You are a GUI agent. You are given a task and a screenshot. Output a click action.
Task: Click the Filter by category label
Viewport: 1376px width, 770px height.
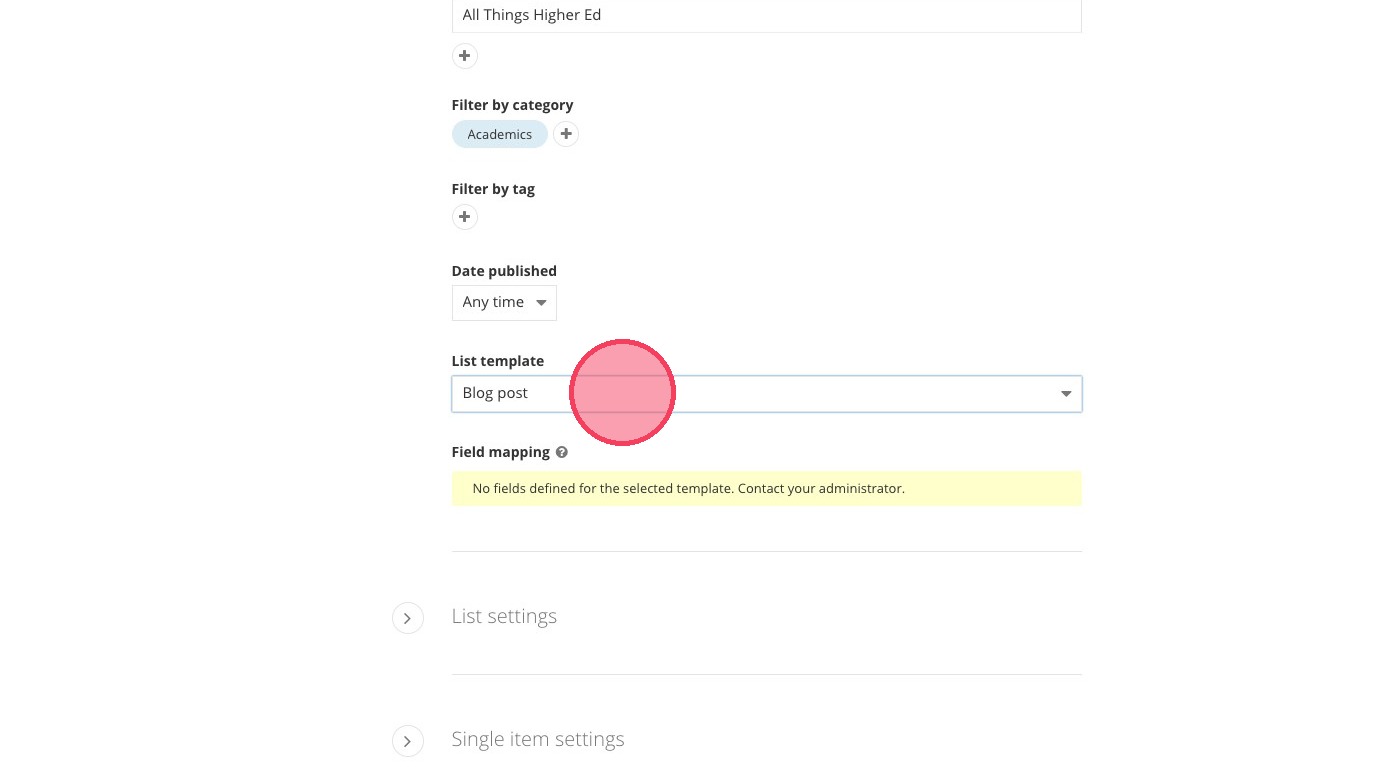tap(512, 105)
